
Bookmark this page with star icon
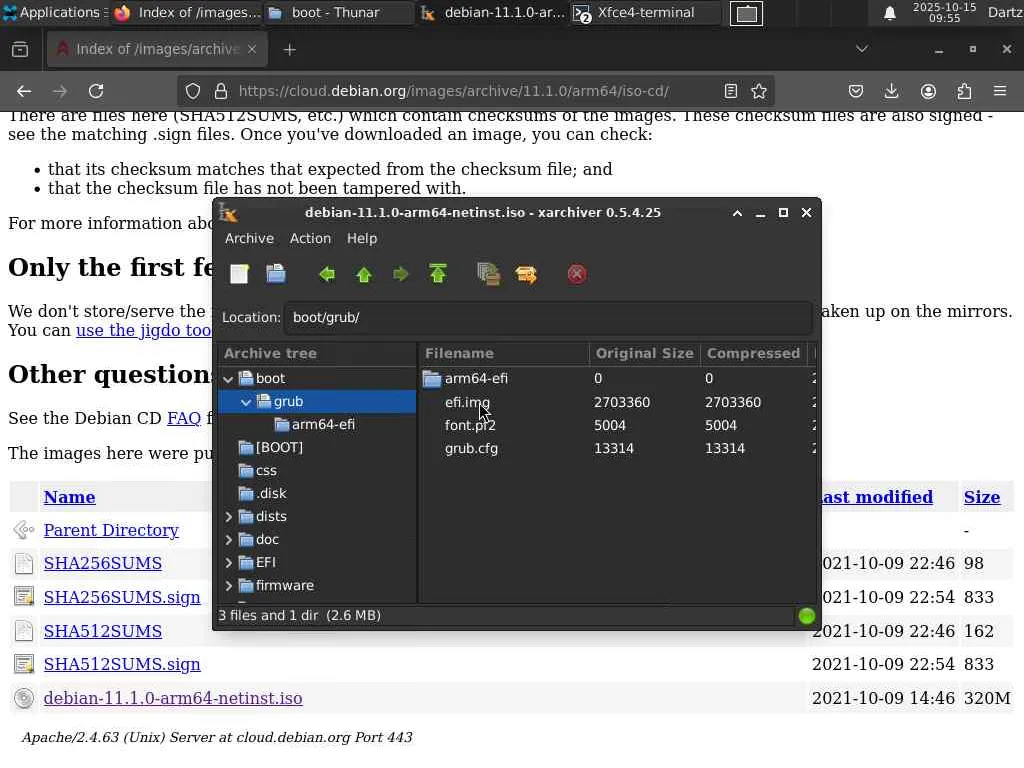click(759, 91)
